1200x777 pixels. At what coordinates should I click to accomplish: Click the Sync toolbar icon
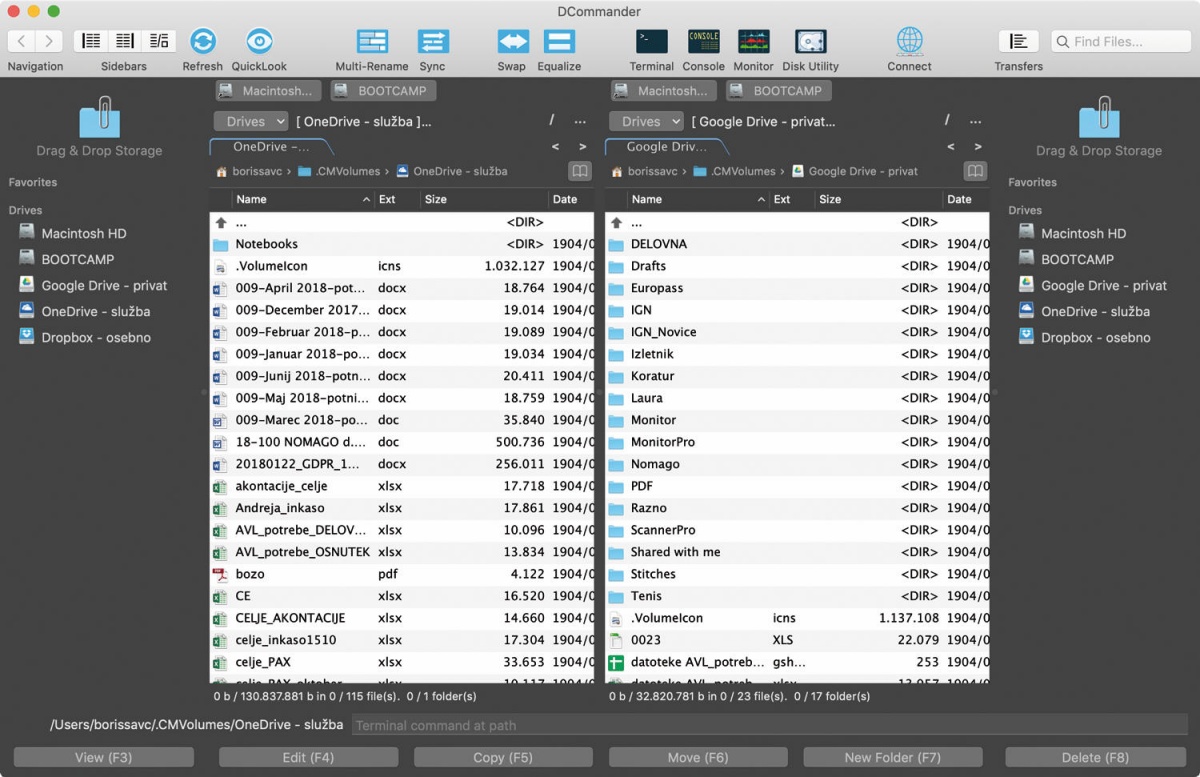(x=433, y=41)
